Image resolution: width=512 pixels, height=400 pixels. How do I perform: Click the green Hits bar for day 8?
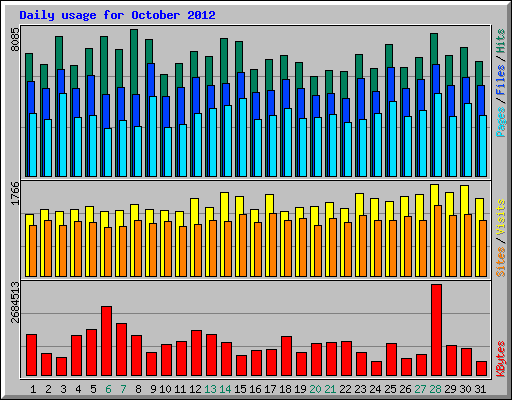click(x=134, y=62)
